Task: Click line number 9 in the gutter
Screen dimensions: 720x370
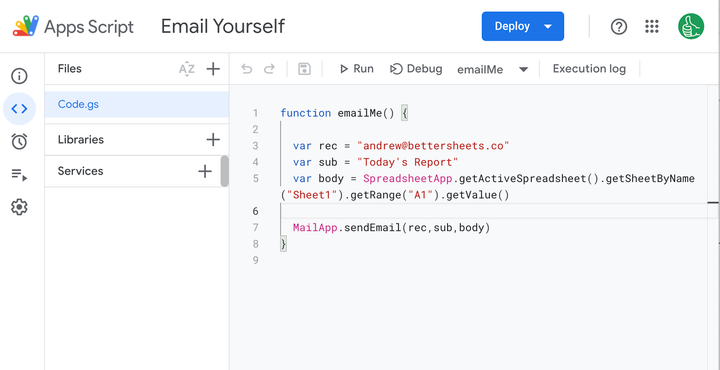Action: coord(256,260)
